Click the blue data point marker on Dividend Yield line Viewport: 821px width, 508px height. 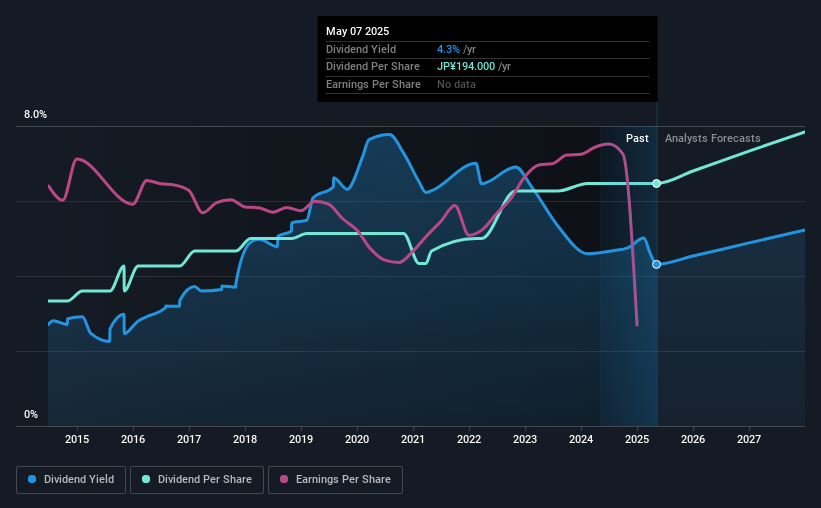point(656,264)
